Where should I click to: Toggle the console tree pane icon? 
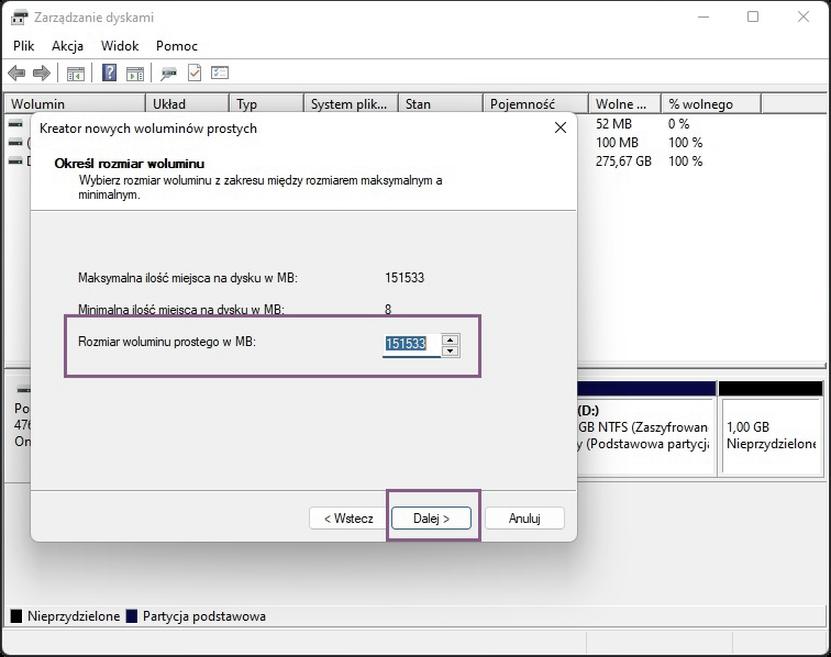(x=76, y=73)
